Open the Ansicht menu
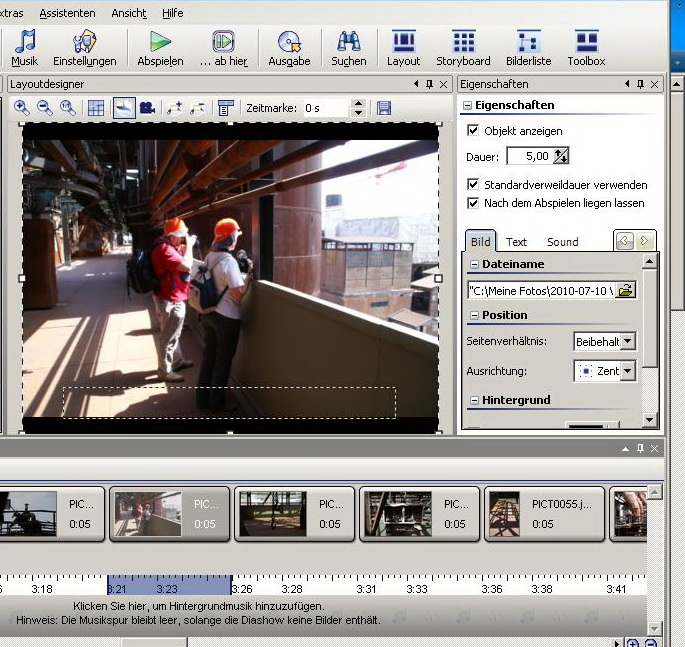685x647 pixels. click(128, 13)
